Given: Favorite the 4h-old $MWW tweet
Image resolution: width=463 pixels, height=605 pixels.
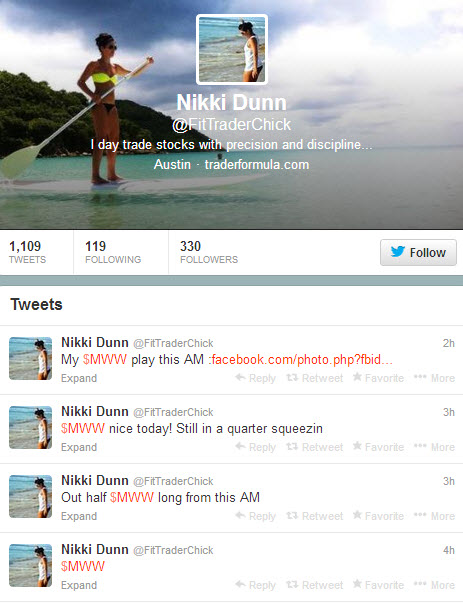Looking at the screenshot, I should [x=378, y=585].
